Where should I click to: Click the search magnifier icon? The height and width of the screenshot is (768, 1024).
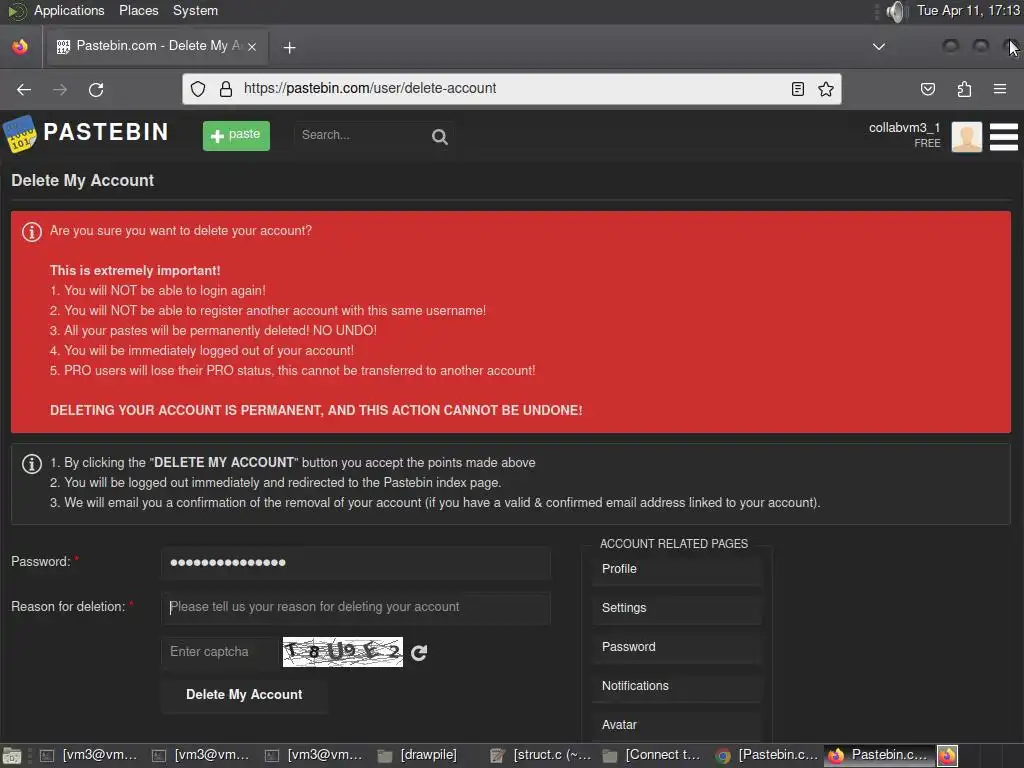(440, 136)
